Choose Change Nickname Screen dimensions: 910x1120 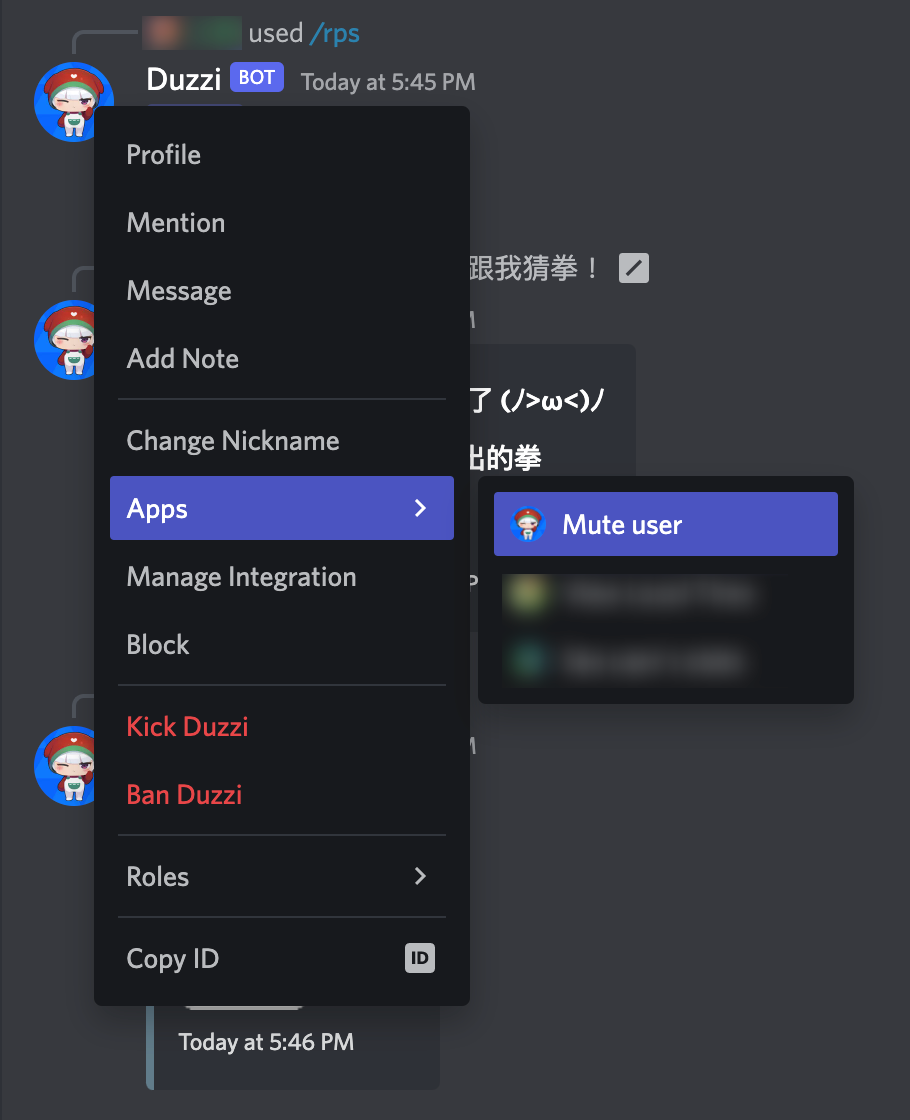282,441
